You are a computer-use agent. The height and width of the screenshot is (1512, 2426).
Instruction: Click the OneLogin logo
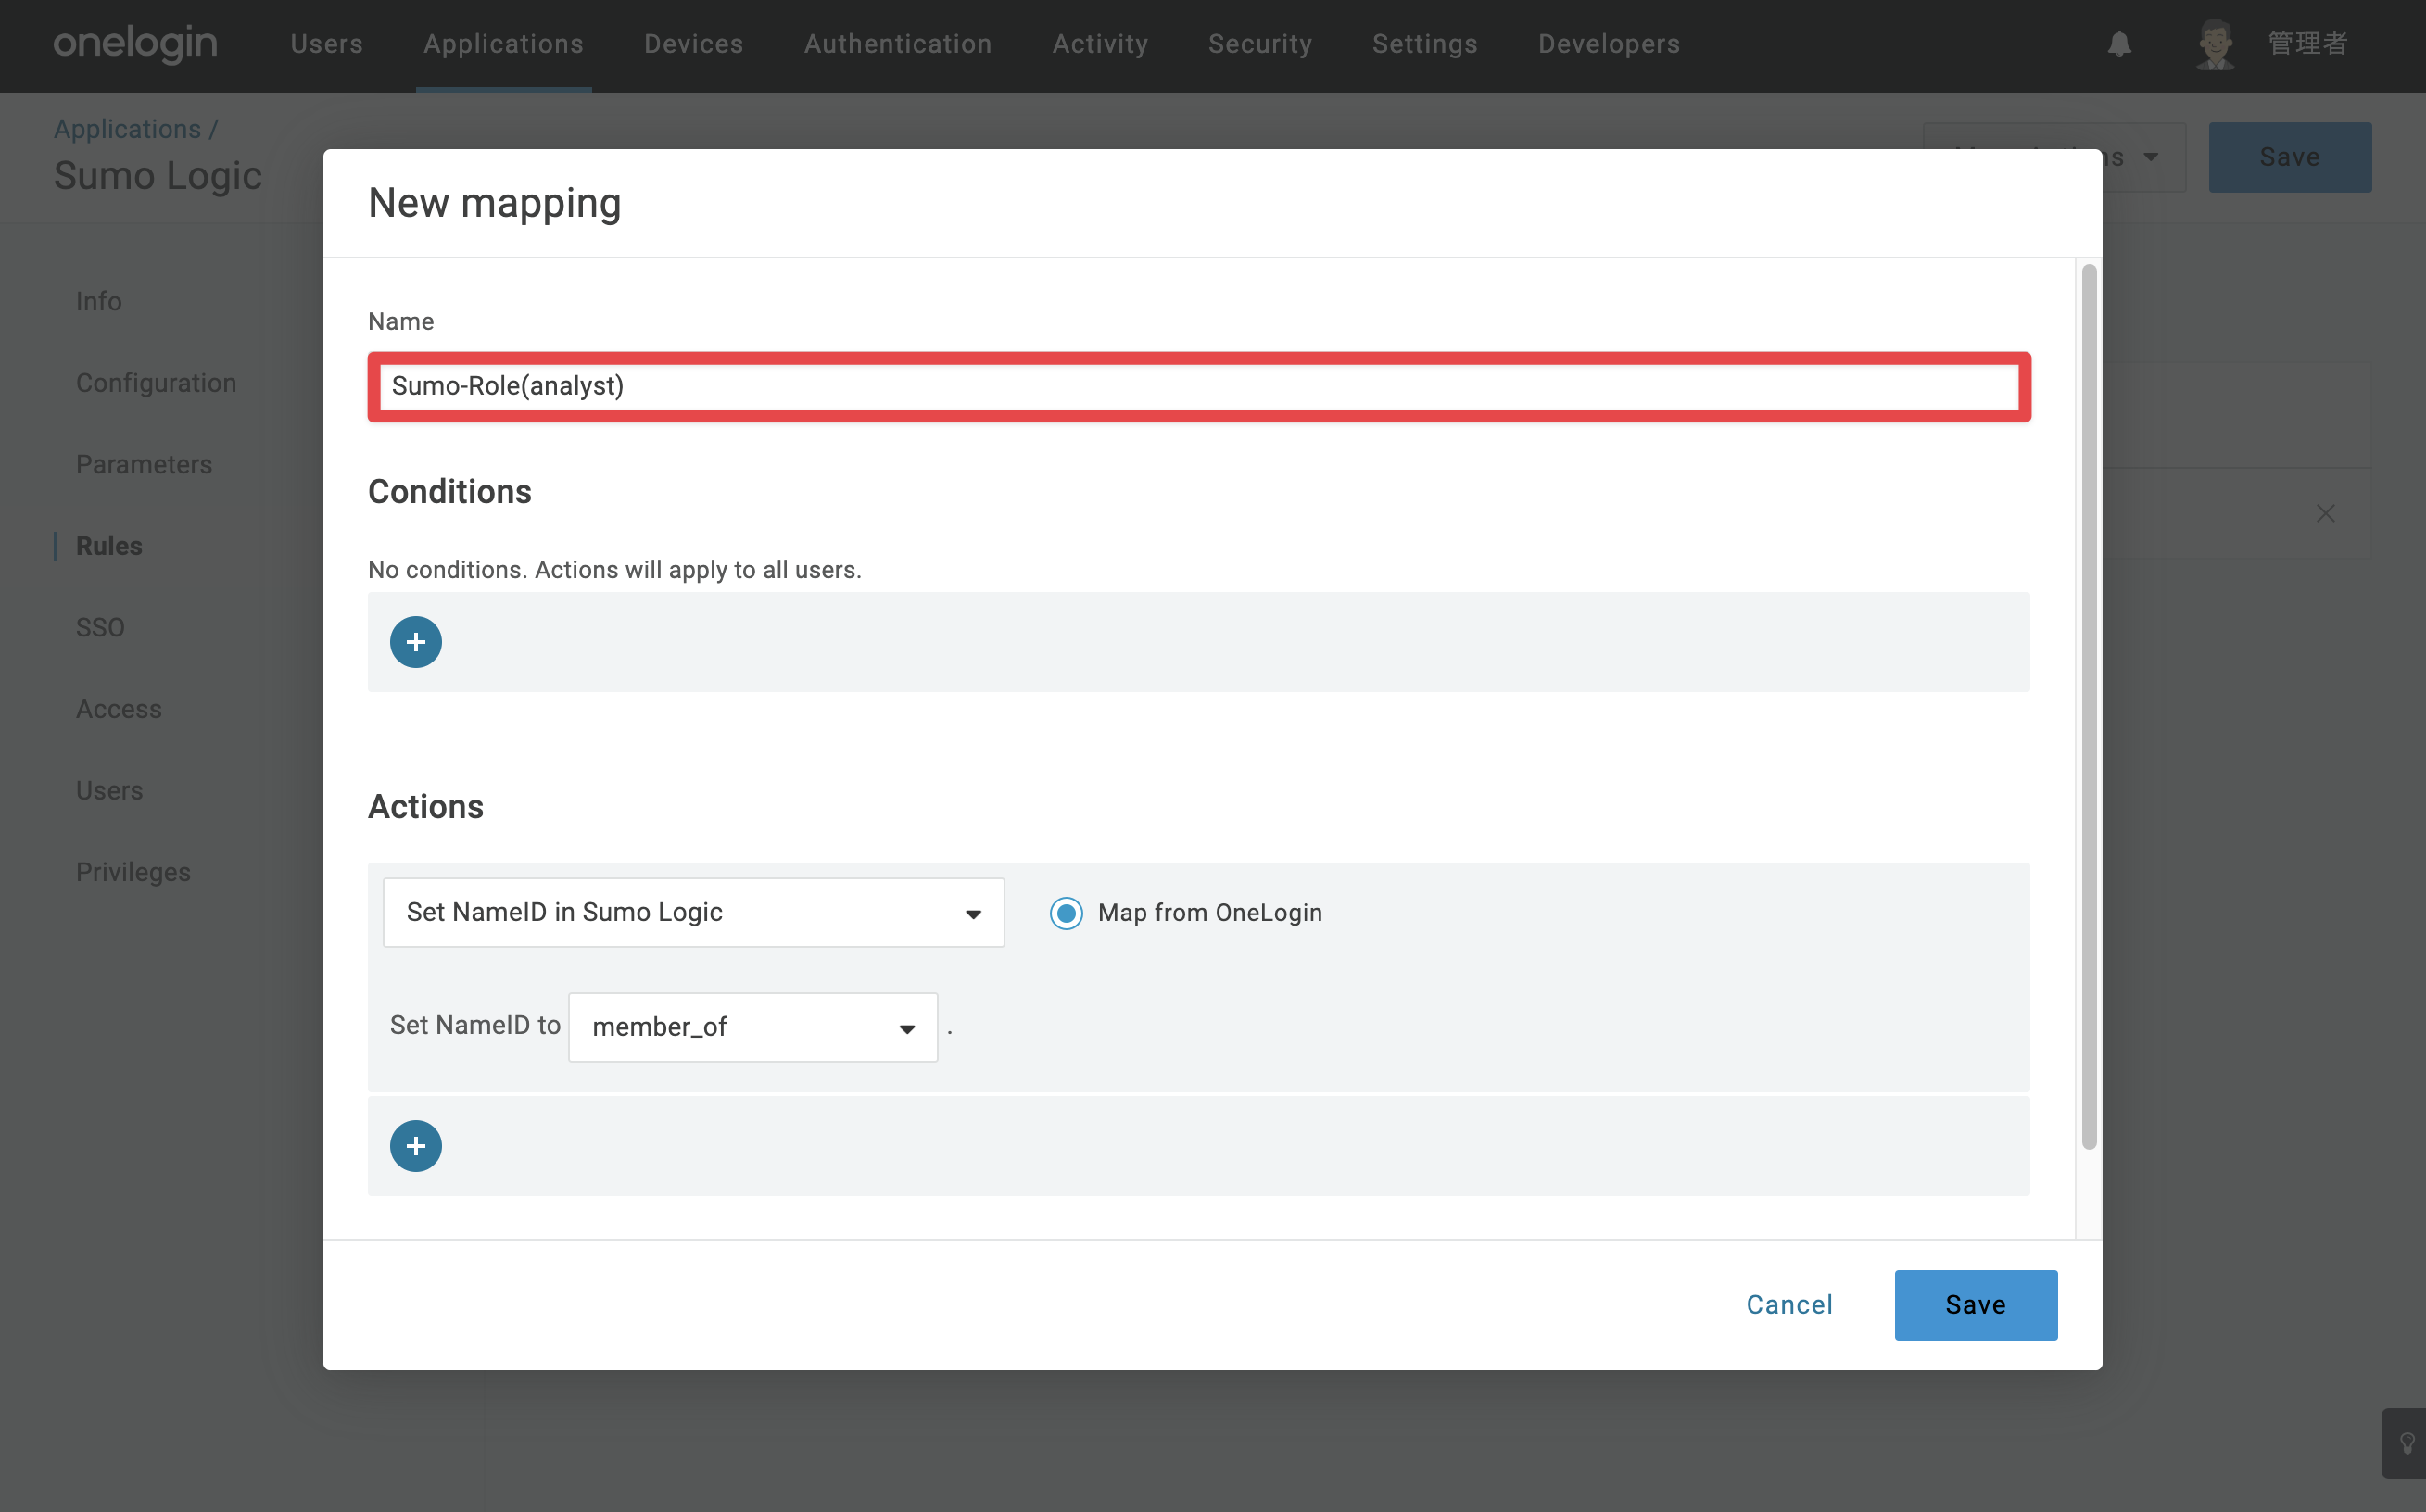pos(135,44)
